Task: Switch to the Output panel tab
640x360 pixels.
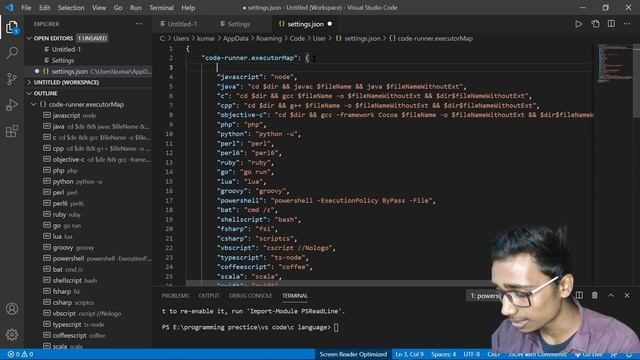Action: [209, 296]
